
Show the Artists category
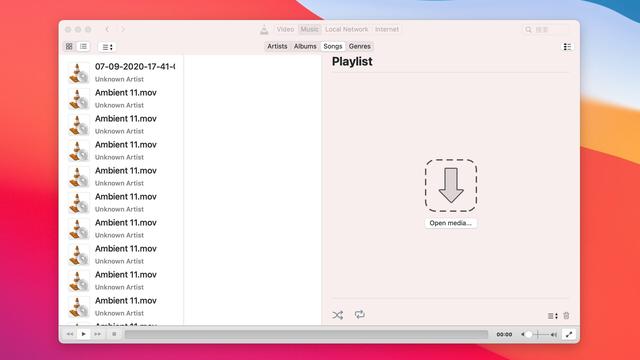point(277,47)
